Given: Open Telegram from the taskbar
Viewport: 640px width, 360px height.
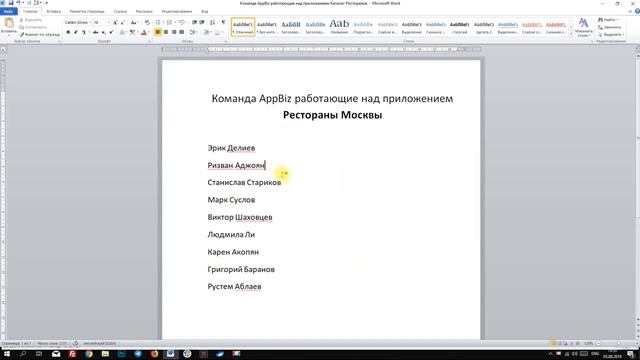Looking at the screenshot, I should tap(138, 354).
